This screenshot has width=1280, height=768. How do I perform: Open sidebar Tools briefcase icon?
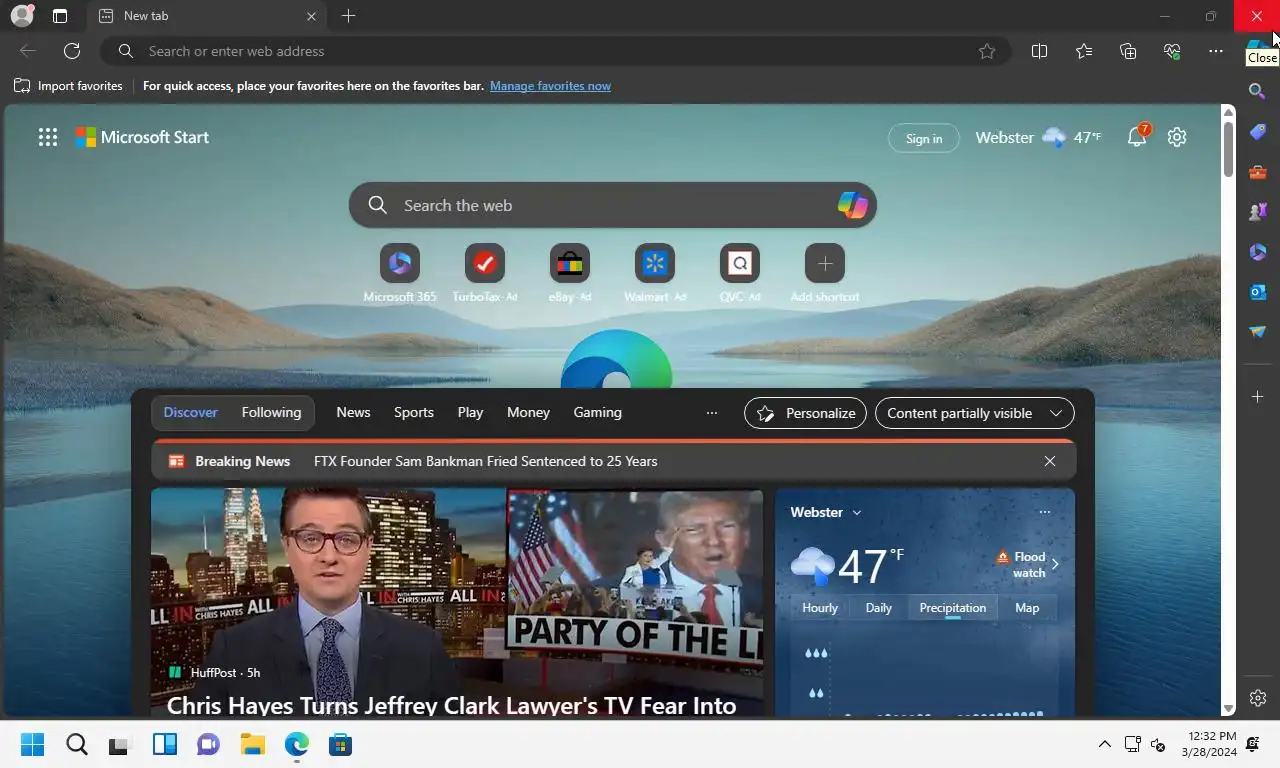1258,172
